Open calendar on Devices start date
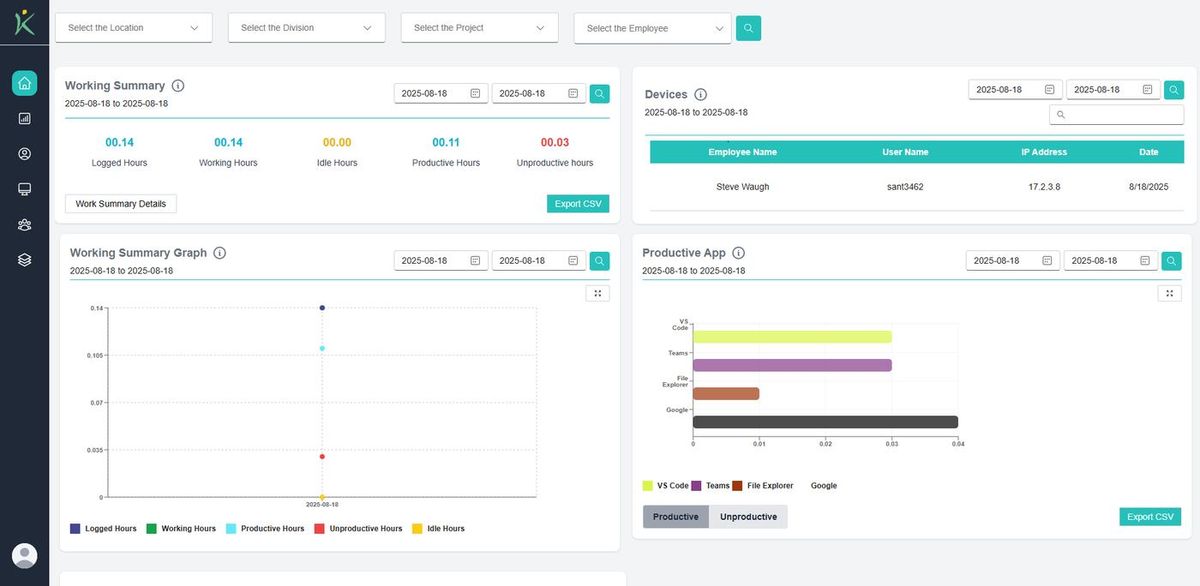The height and width of the screenshot is (586, 1200). (1049, 89)
